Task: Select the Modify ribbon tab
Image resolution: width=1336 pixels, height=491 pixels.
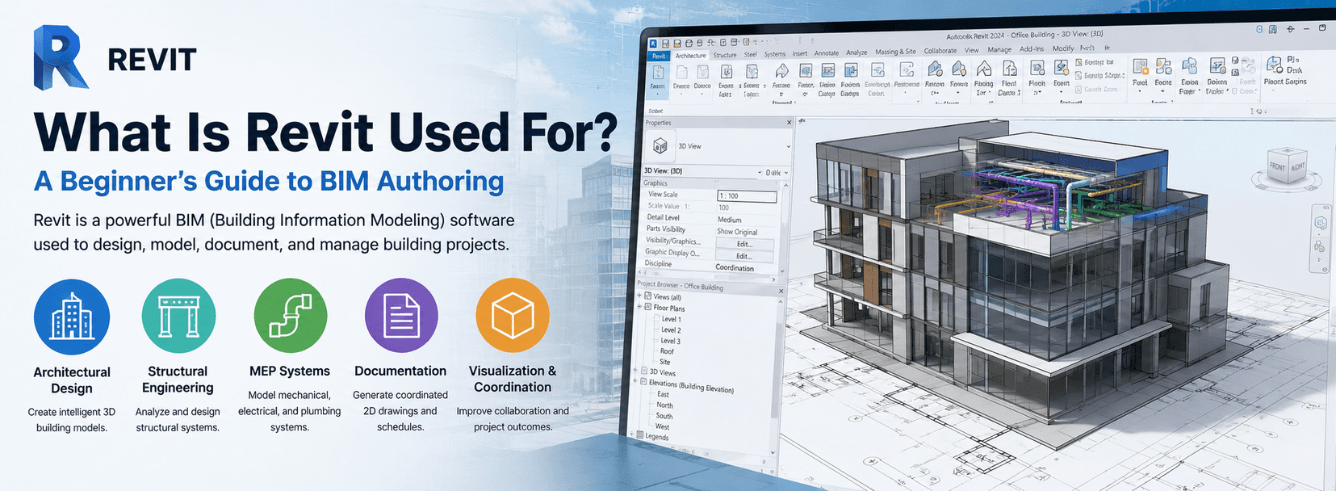Action: pyautogui.click(x=1063, y=48)
